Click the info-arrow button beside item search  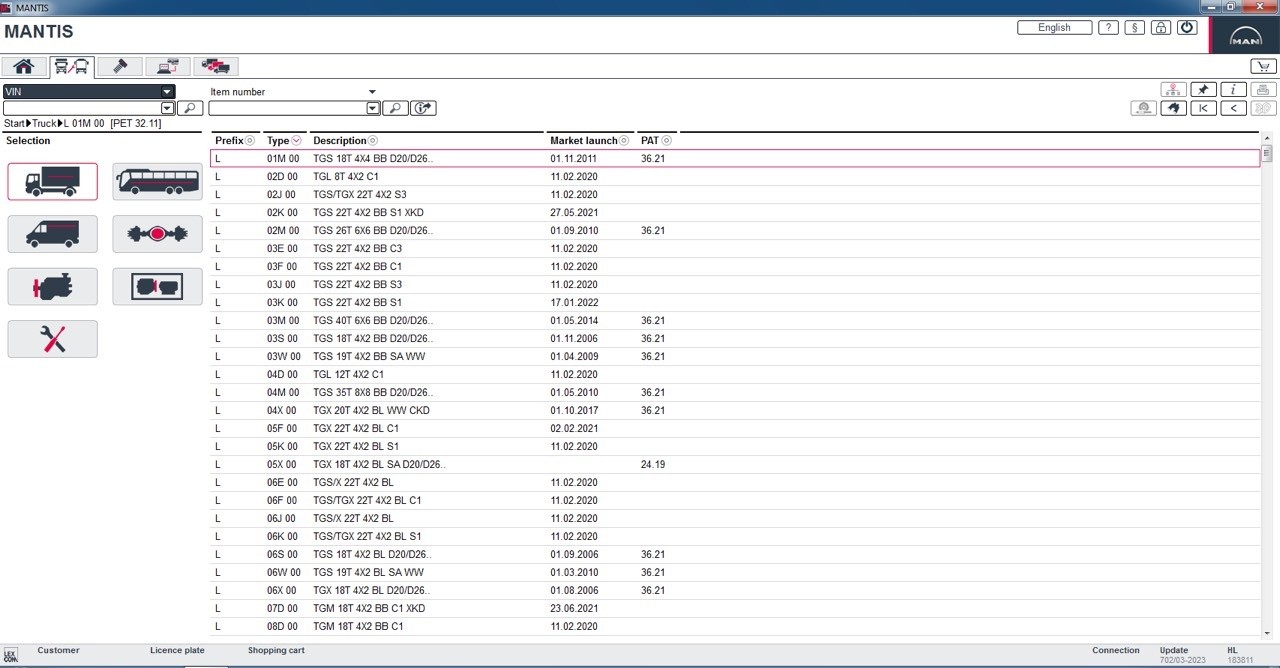point(424,108)
